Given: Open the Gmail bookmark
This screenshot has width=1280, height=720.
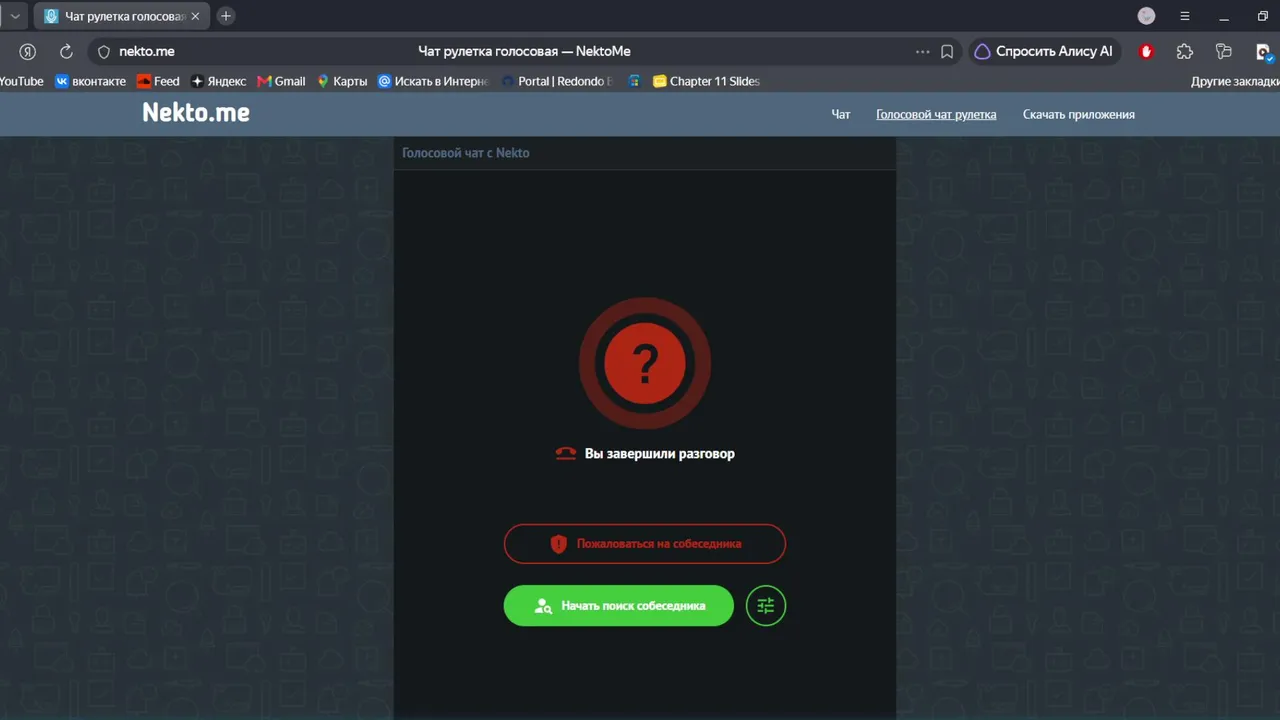Looking at the screenshot, I should pyautogui.click(x=281, y=81).
